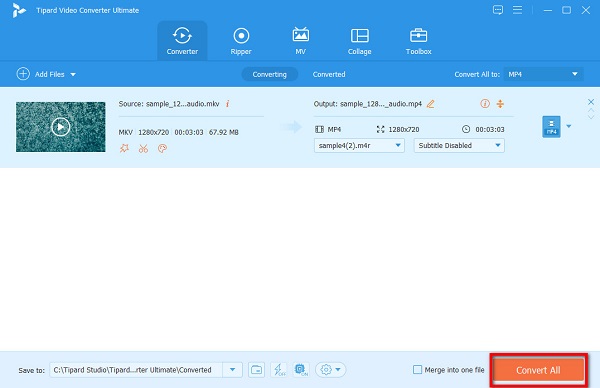Screen dimensions: 600x388
Task: Click the Save to path field
Action: click(x=136, y=370)
